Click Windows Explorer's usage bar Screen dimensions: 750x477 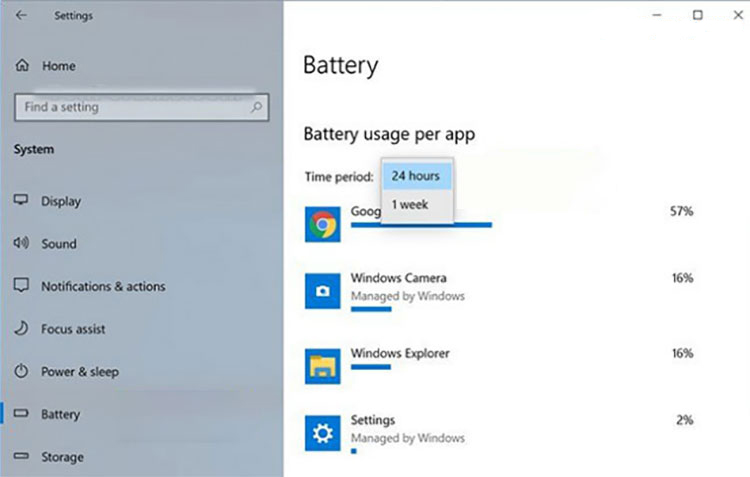pyautogui.click(x=371, y=367)
